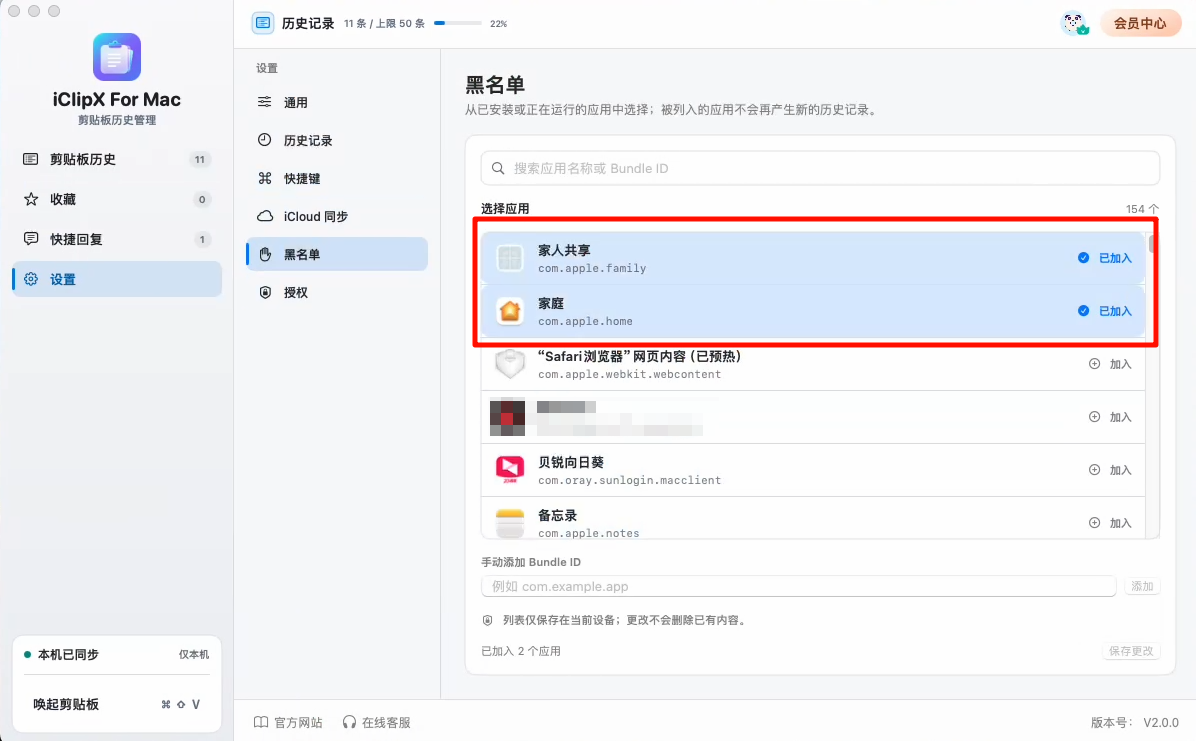Click the 贝锐向日葵 red app icon
This screenshot has height=741, width=1196.
(x=510, y=469)
